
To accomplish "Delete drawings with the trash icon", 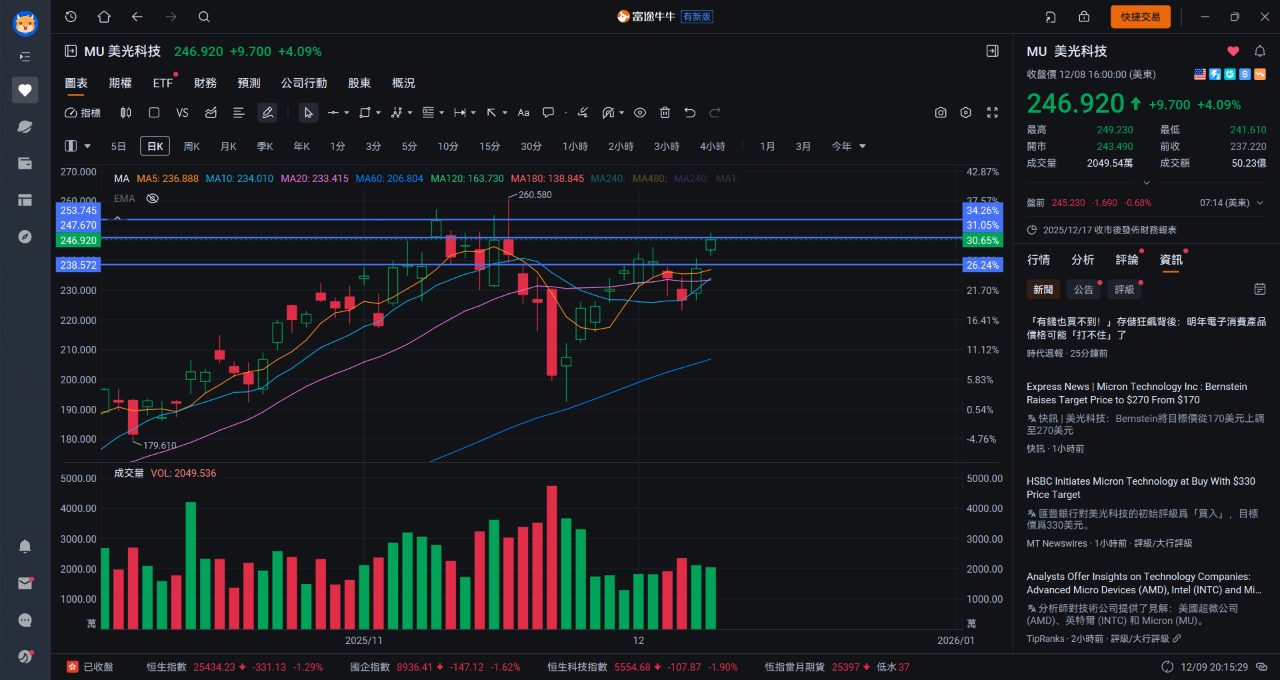I will coord(664,113).
